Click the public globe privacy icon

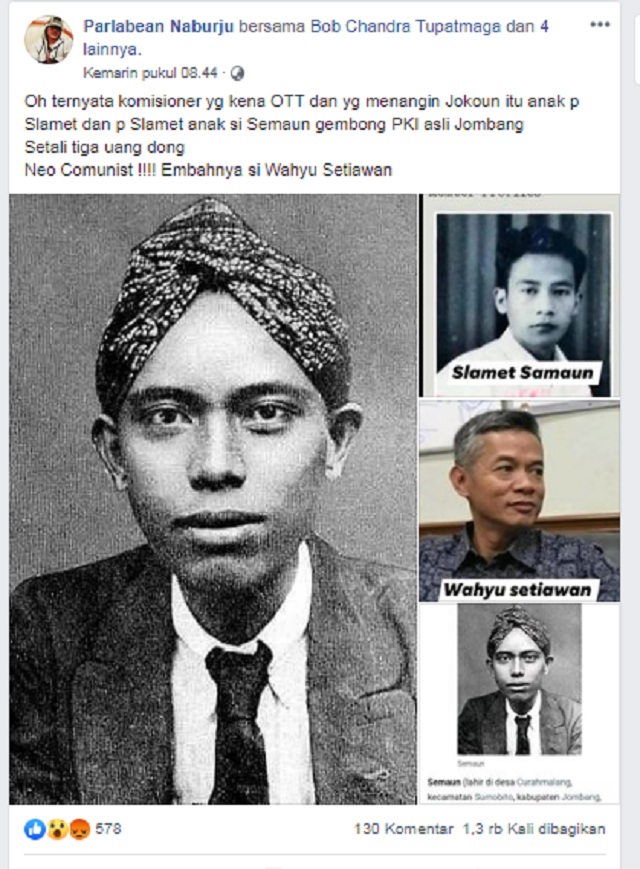tap(237, 73)
